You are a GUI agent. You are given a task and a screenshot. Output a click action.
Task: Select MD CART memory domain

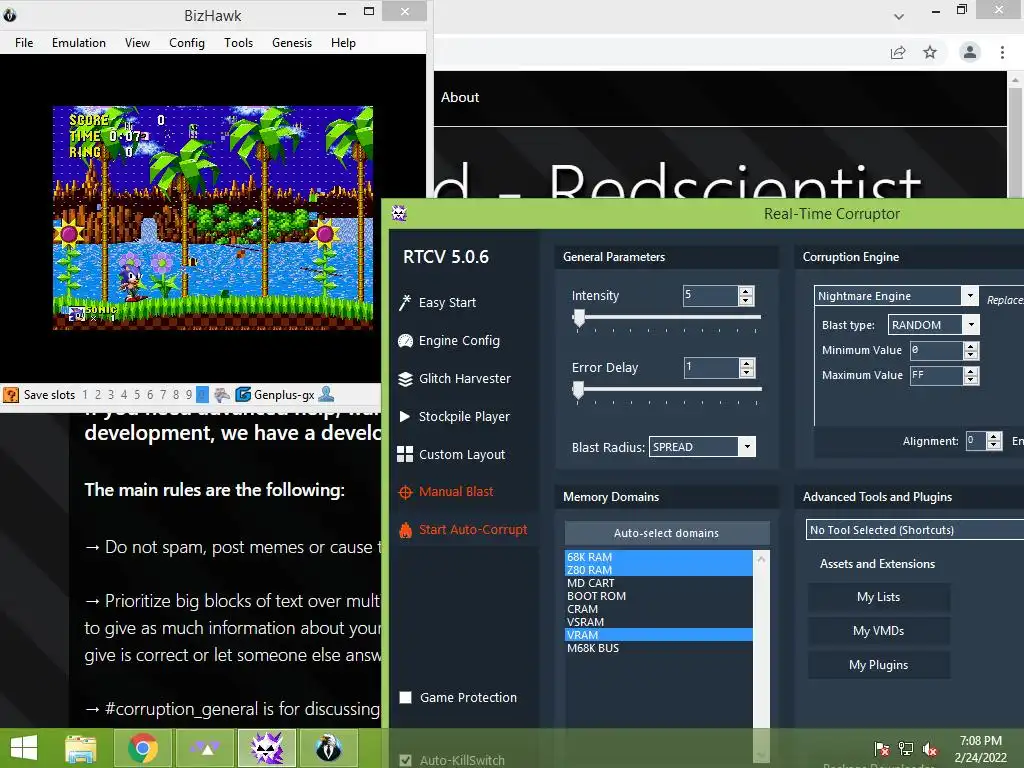coord(658,583)
